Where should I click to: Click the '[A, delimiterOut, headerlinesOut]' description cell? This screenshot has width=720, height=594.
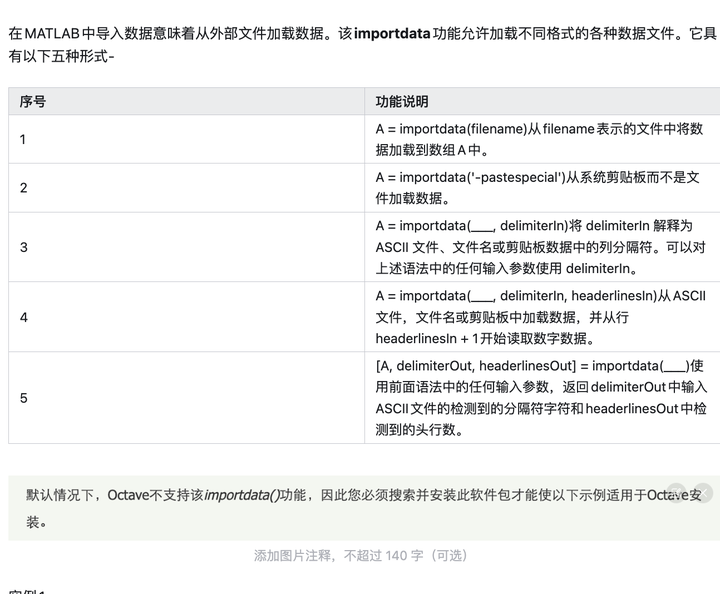tap(542, 398)
